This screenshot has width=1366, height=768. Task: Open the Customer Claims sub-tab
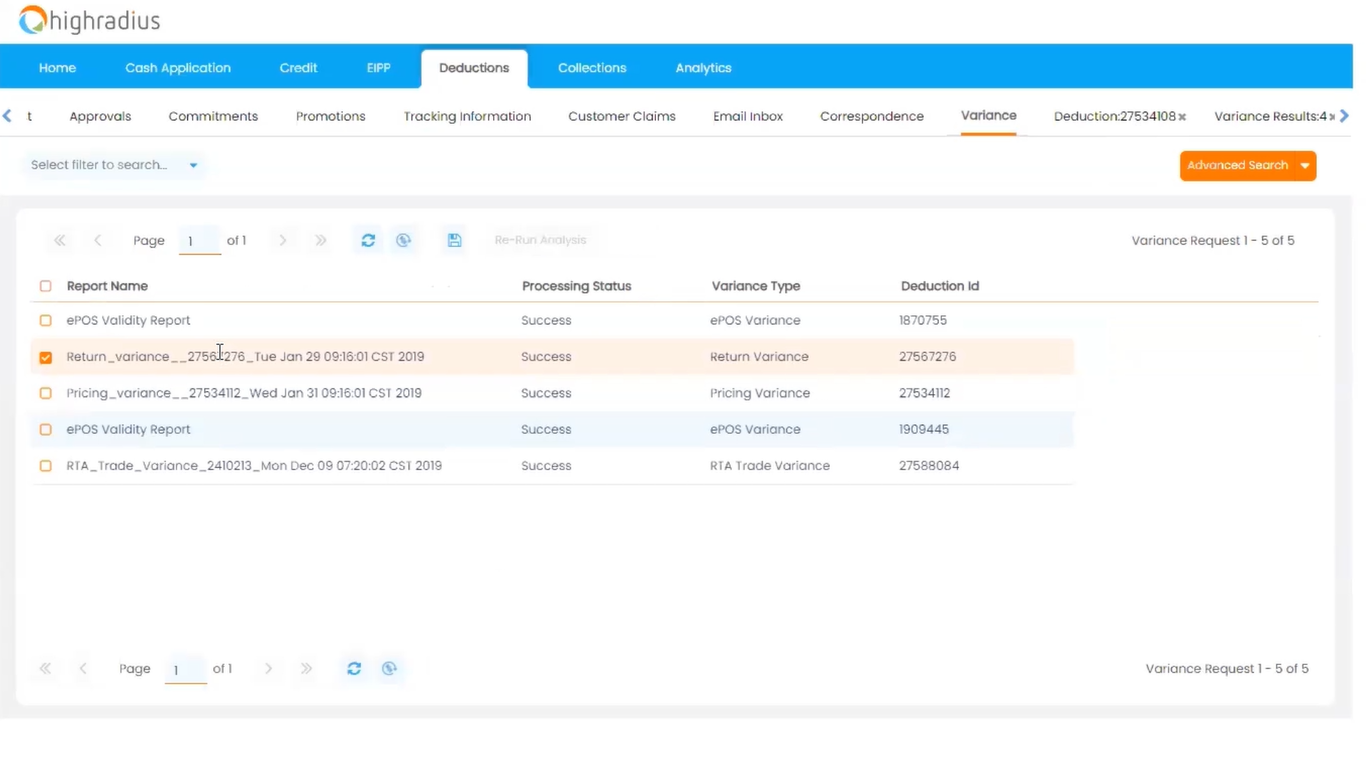click(622, 116)
